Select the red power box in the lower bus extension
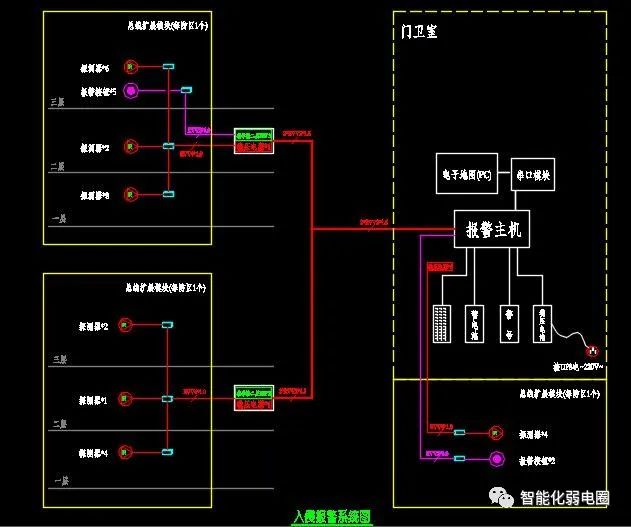This screenshot has height=527, width=631. click(x=254, y=404)
